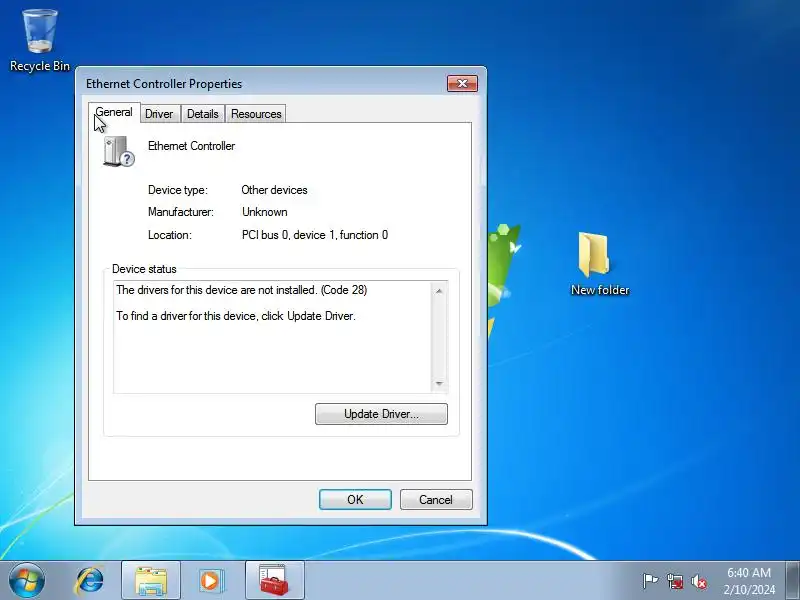
Task: Click the muted volume tray icon
Action: [699, 581]
